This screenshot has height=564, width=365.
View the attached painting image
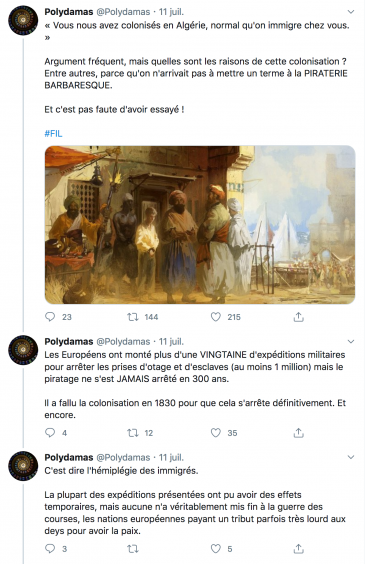200,224
